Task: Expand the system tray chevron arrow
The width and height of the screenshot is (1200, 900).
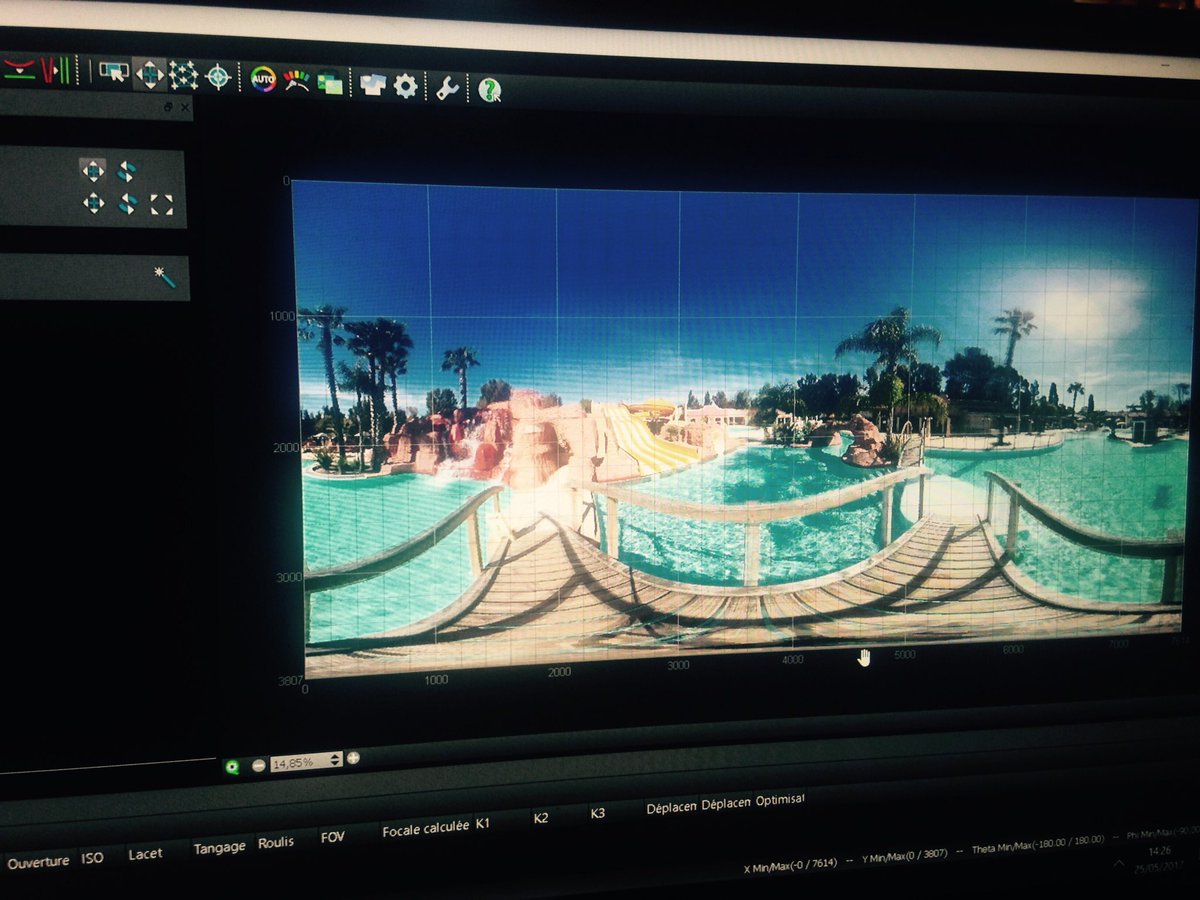Action: tap(1121, 863)
